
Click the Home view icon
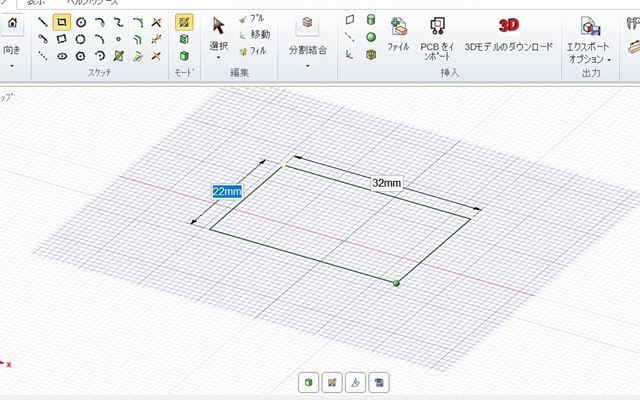[x=12, y=22]
